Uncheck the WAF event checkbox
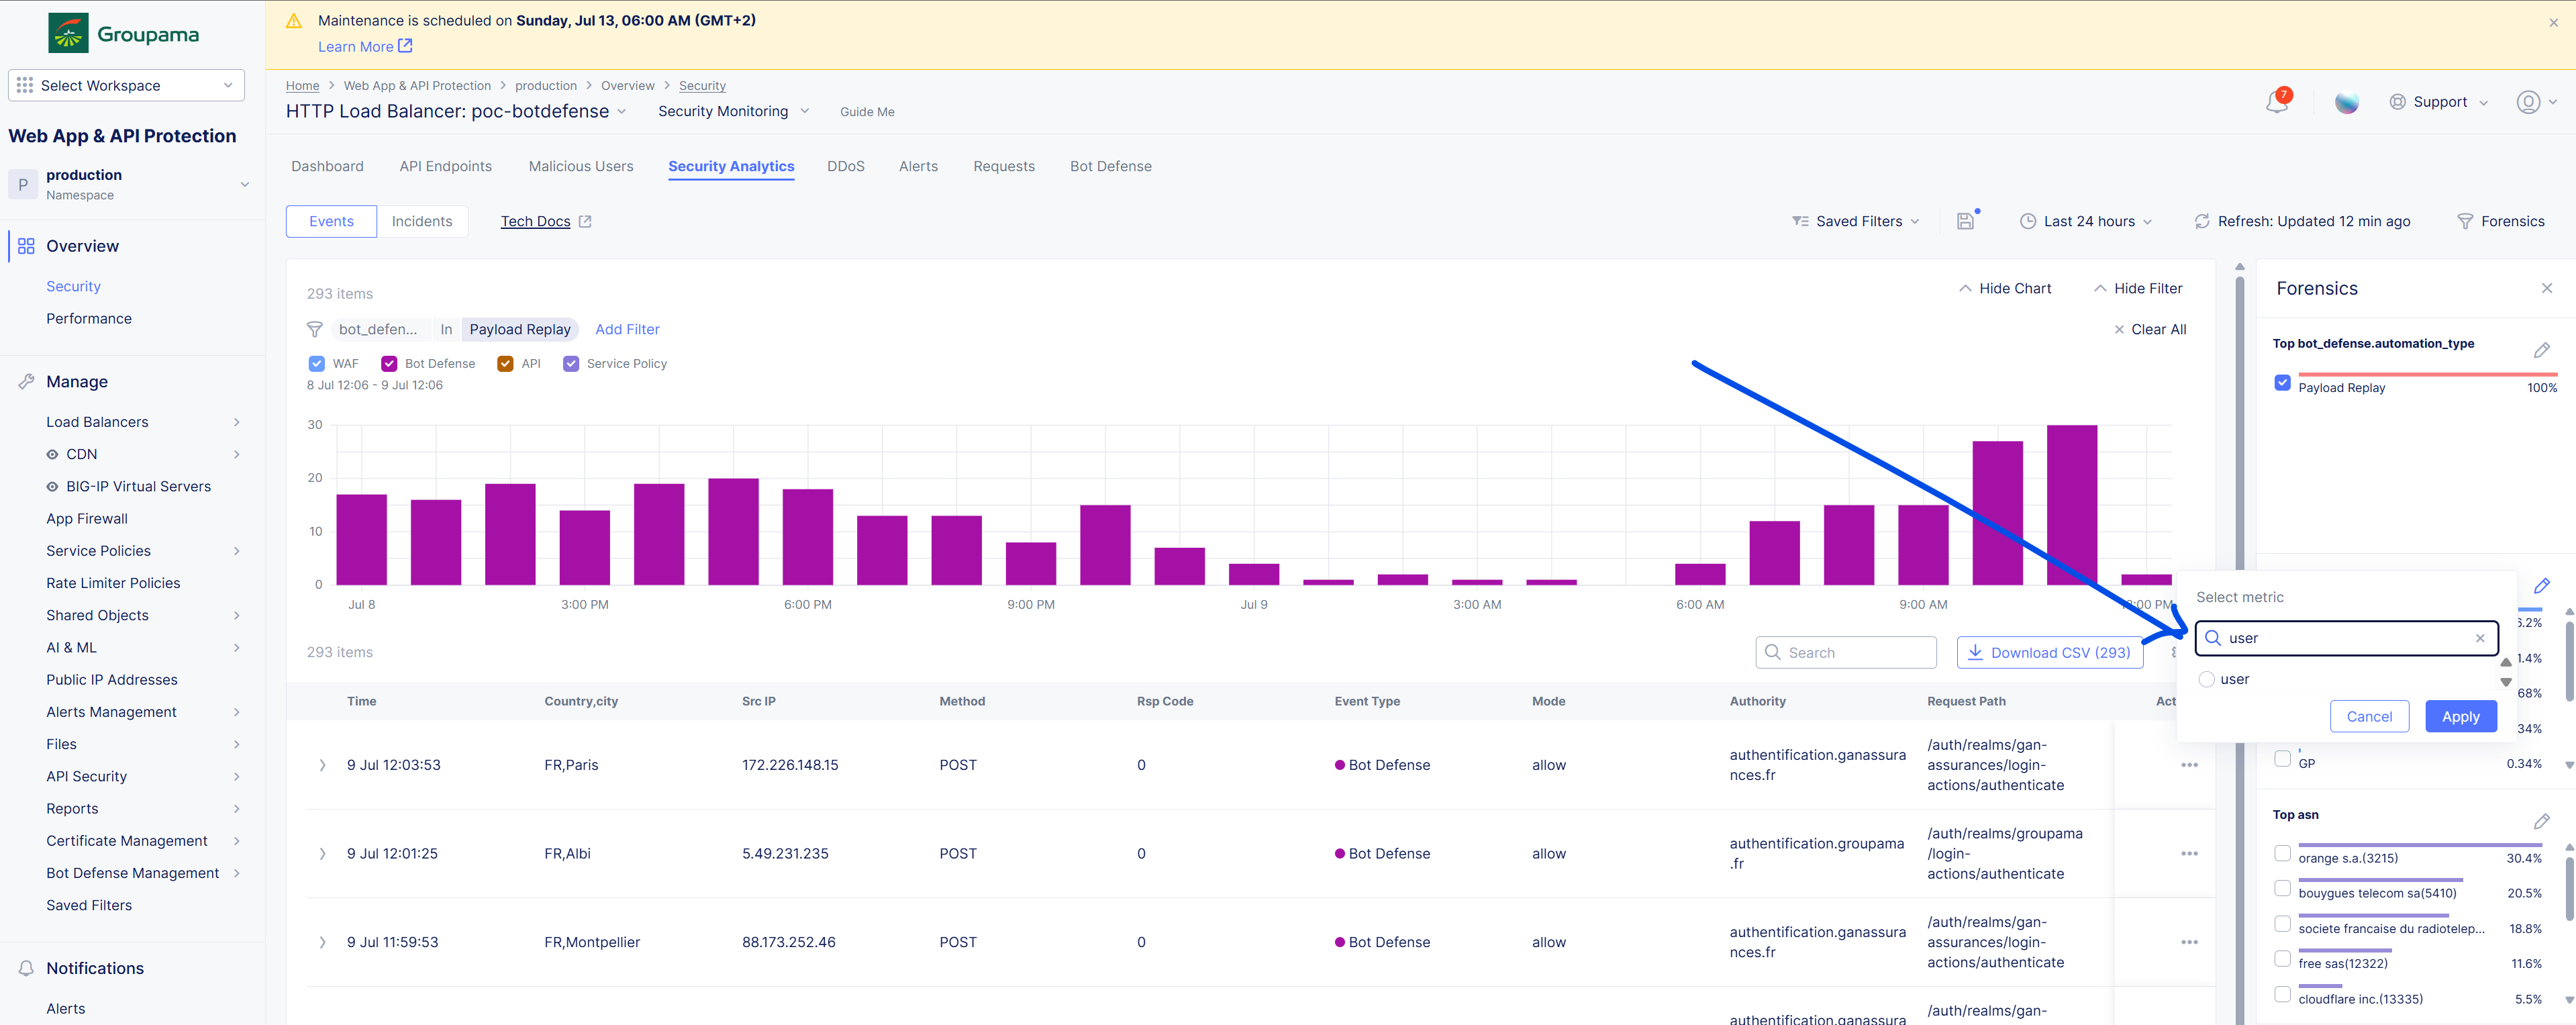 [x=316, y=364]
